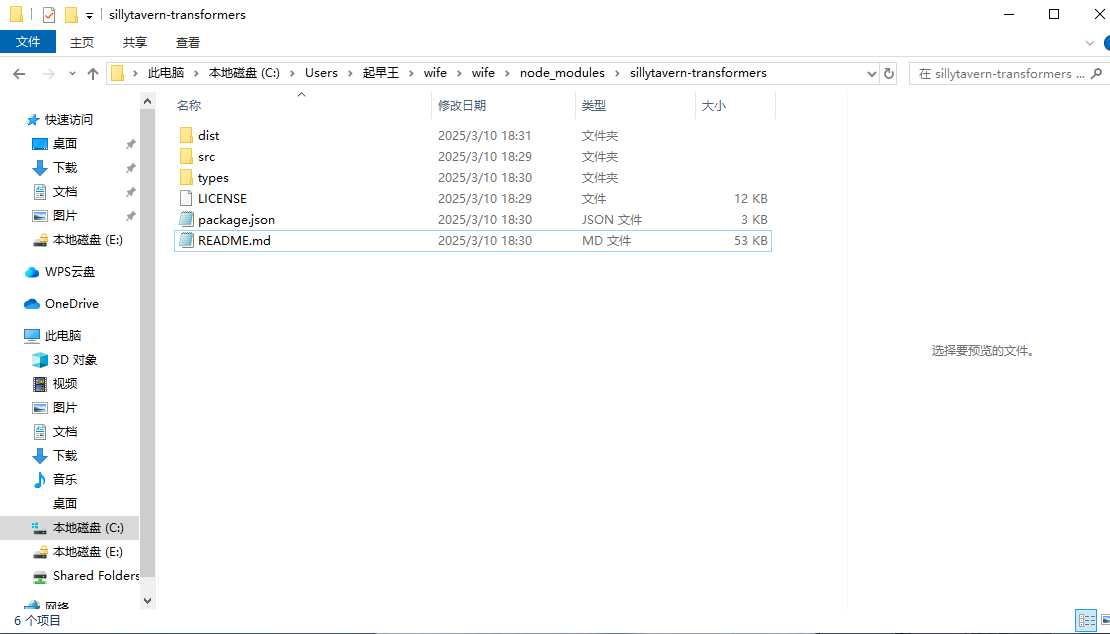Image resolution: width=1110 pixels, height=634 pixels.
Task: Refresh the current folder view
Action: click(889, 73)
